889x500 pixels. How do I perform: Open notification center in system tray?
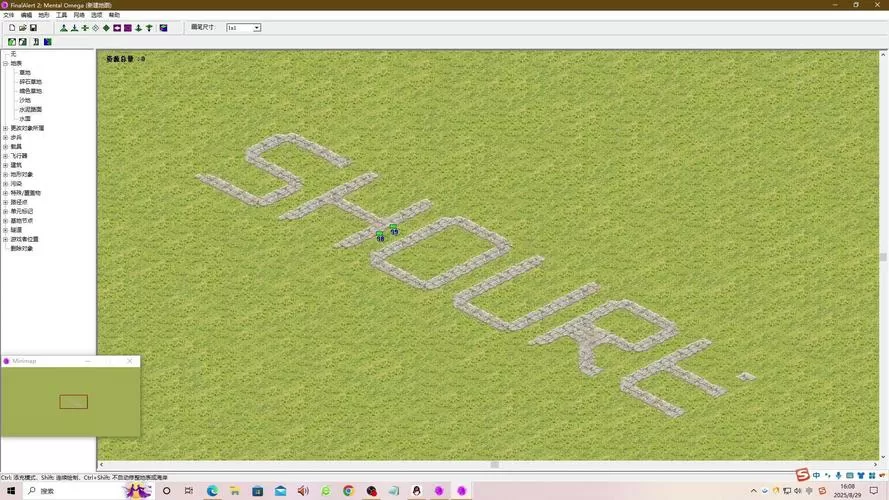click(x=874, y=491)
